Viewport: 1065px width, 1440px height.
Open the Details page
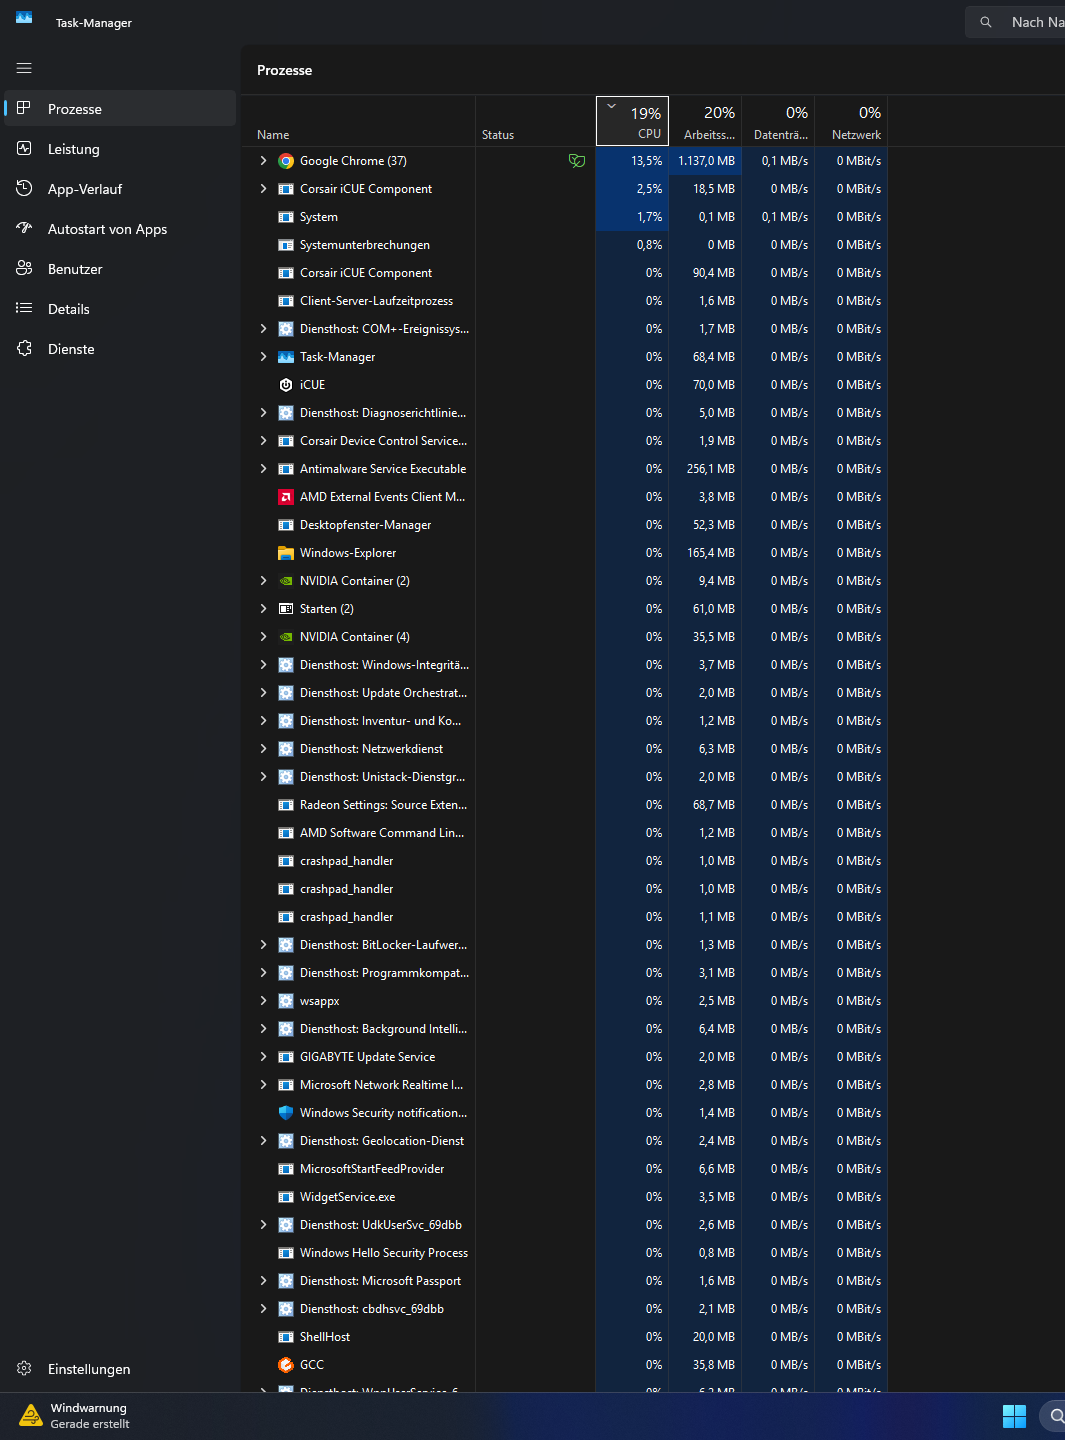pyautogui.click(x=120, y=308)
